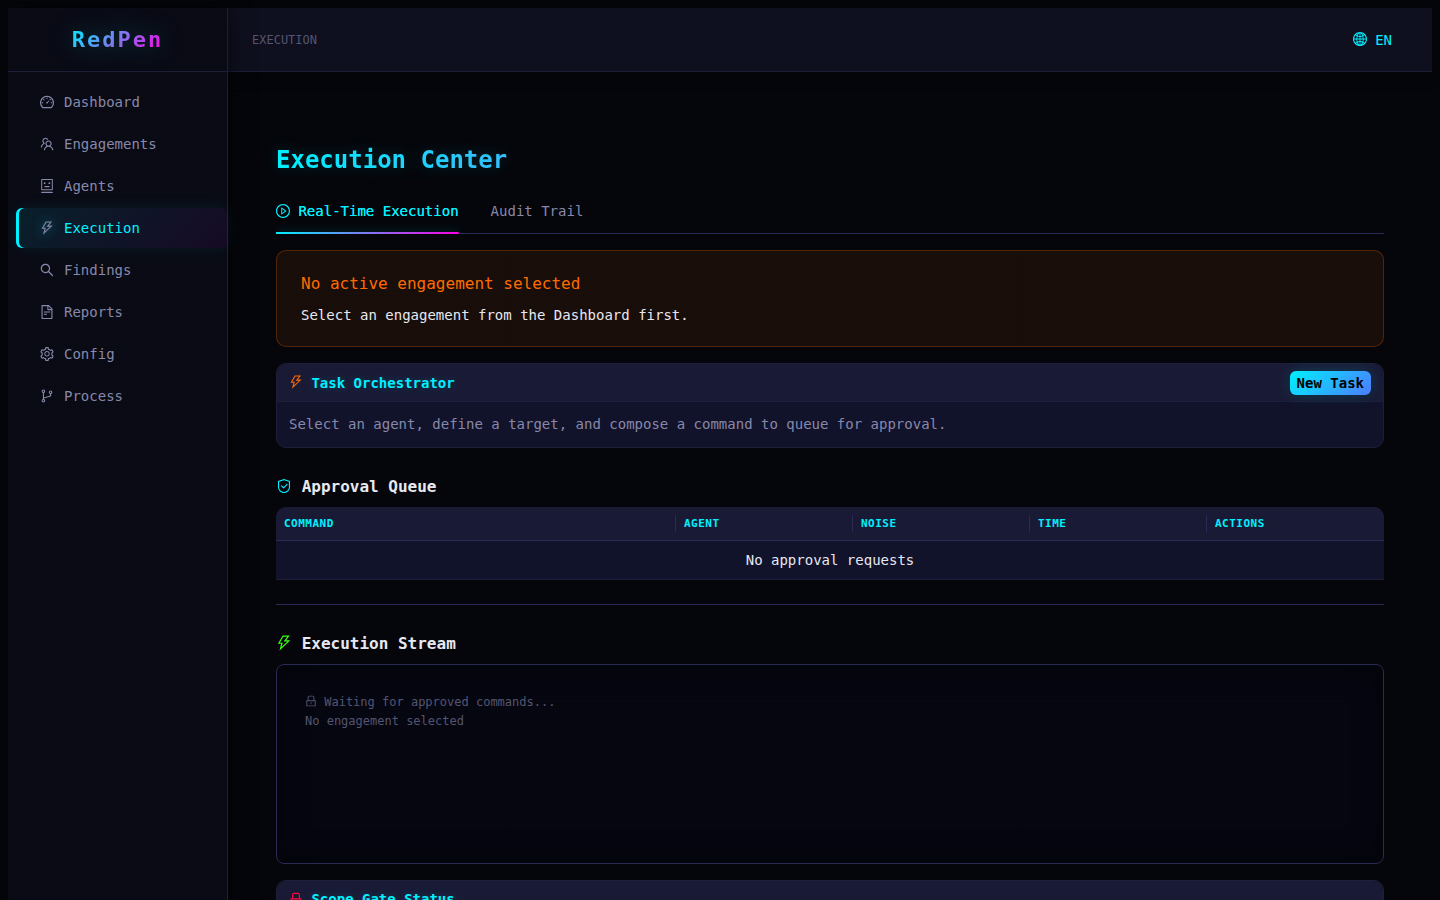Click the orchestrator description starting 'Select an agent'
Viewport: 1440px width, 900px height.
pos(617,424)
